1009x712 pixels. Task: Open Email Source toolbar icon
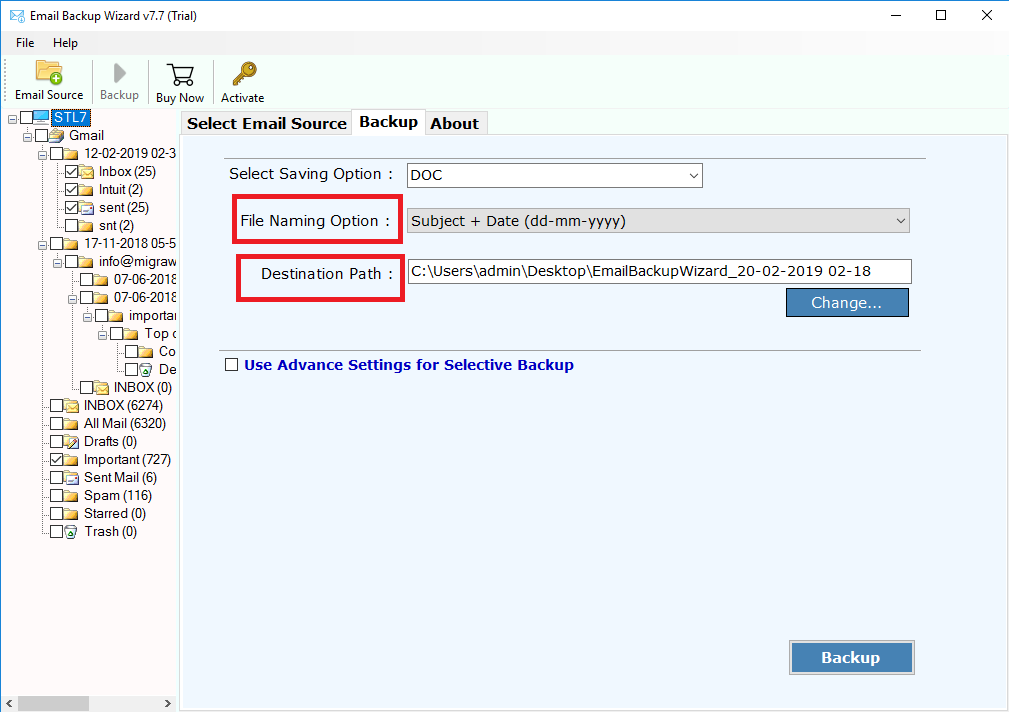[49, 72]
